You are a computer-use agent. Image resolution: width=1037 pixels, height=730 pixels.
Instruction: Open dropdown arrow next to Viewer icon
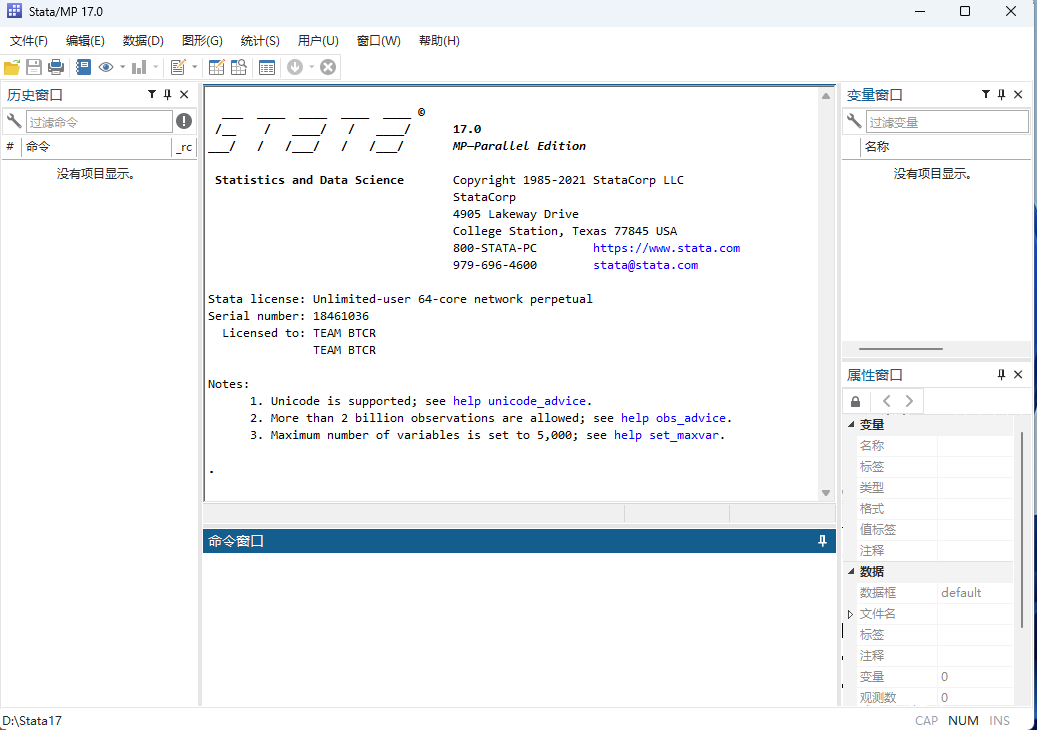click(122, 67)
